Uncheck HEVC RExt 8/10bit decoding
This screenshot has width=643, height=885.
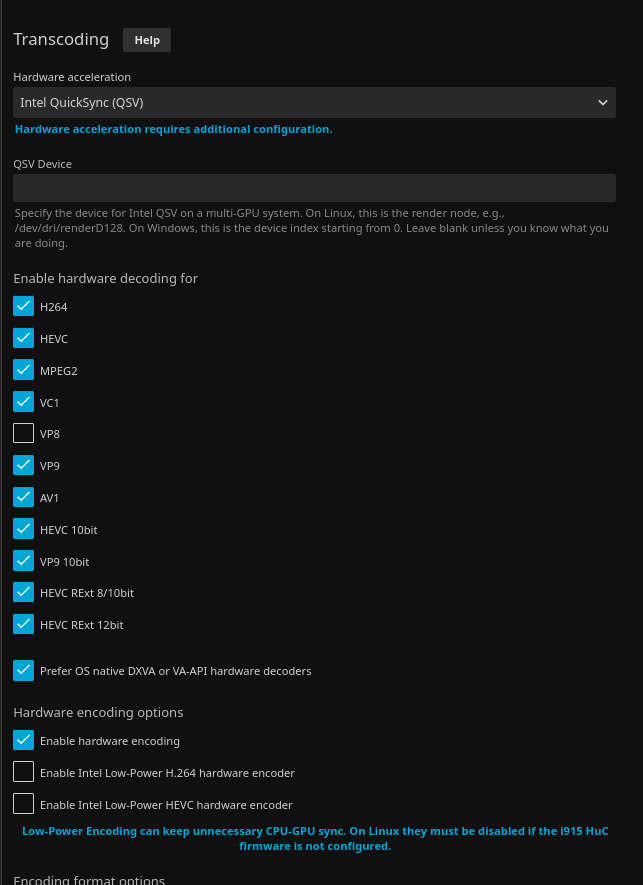pyautogui.click(x=24, y=592)
